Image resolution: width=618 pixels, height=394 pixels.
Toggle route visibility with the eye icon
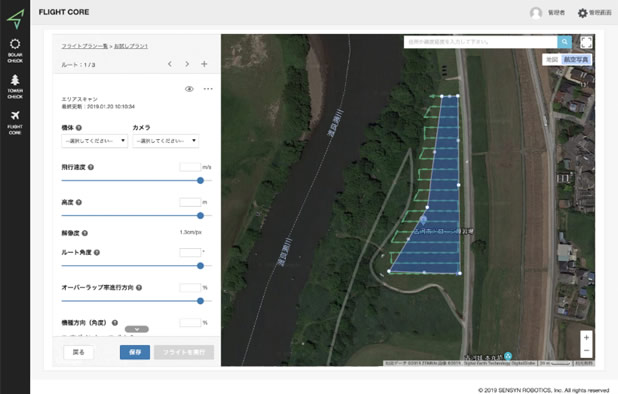coord(189,89)
